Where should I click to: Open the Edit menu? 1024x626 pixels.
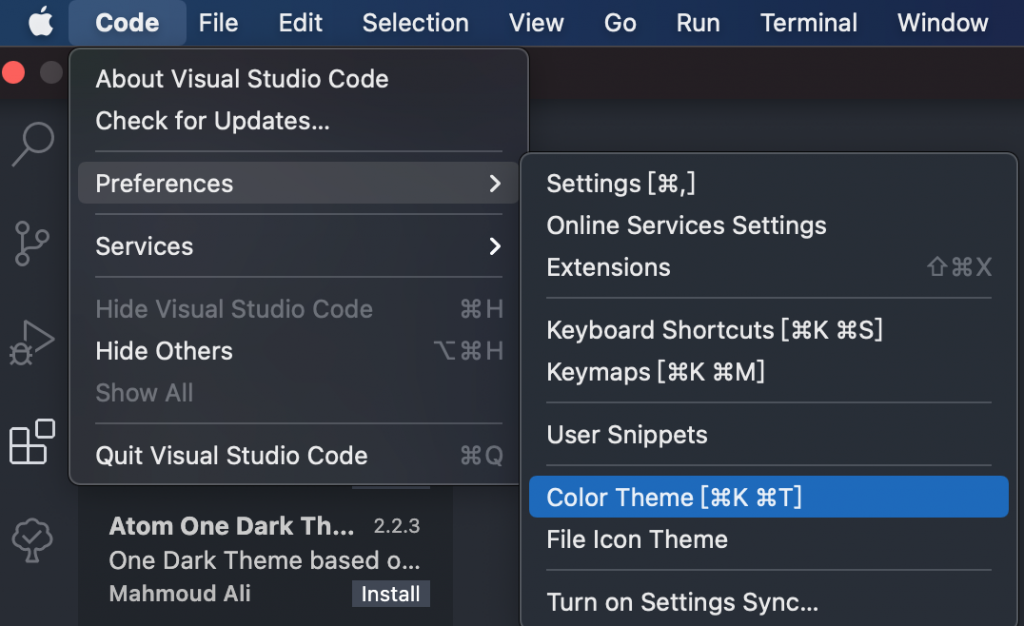pos(300,23)
